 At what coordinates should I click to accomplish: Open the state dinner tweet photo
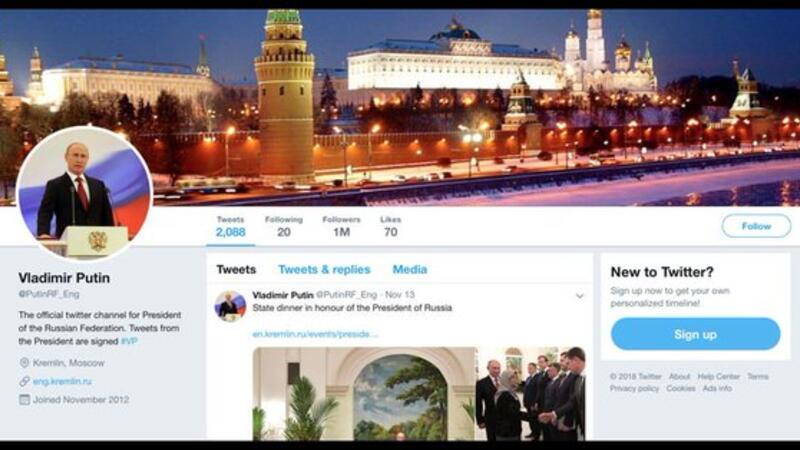[419, 394]
